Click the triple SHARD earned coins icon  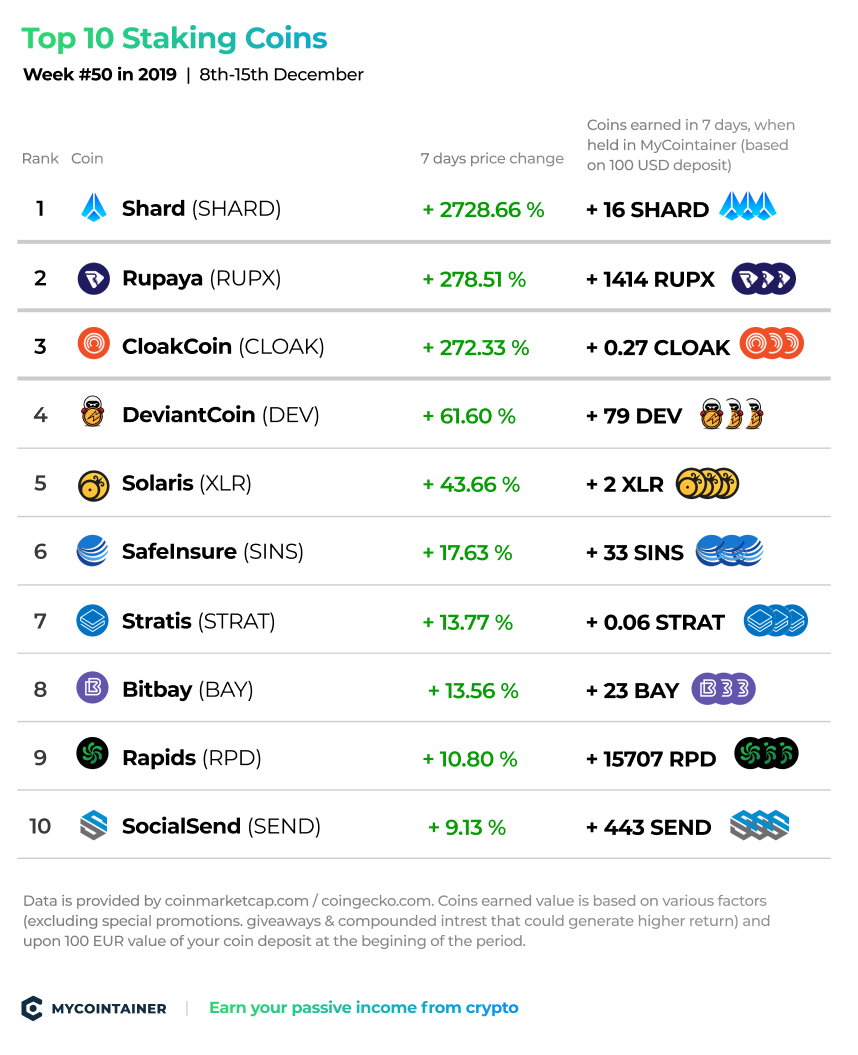(748, 206)
